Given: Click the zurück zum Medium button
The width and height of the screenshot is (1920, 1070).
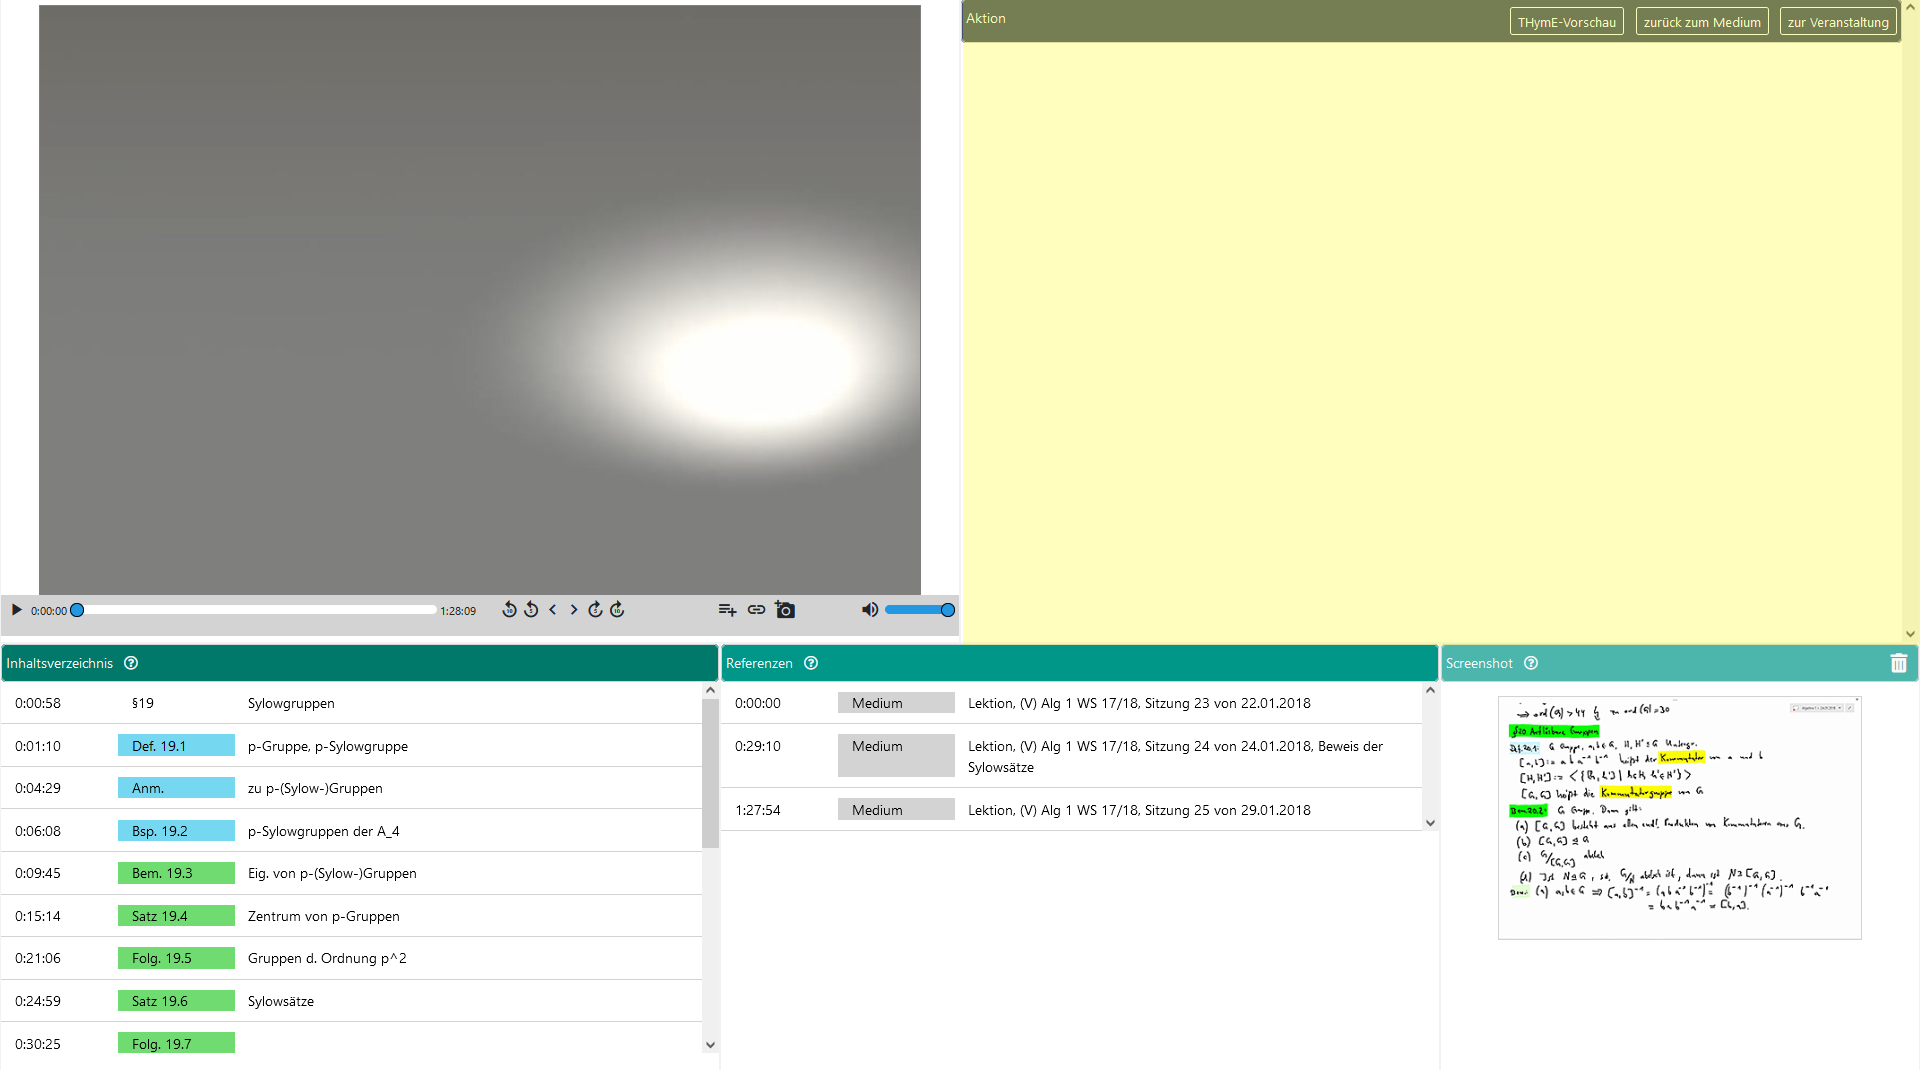Looking at the screenshot, I should (1702, 22).
